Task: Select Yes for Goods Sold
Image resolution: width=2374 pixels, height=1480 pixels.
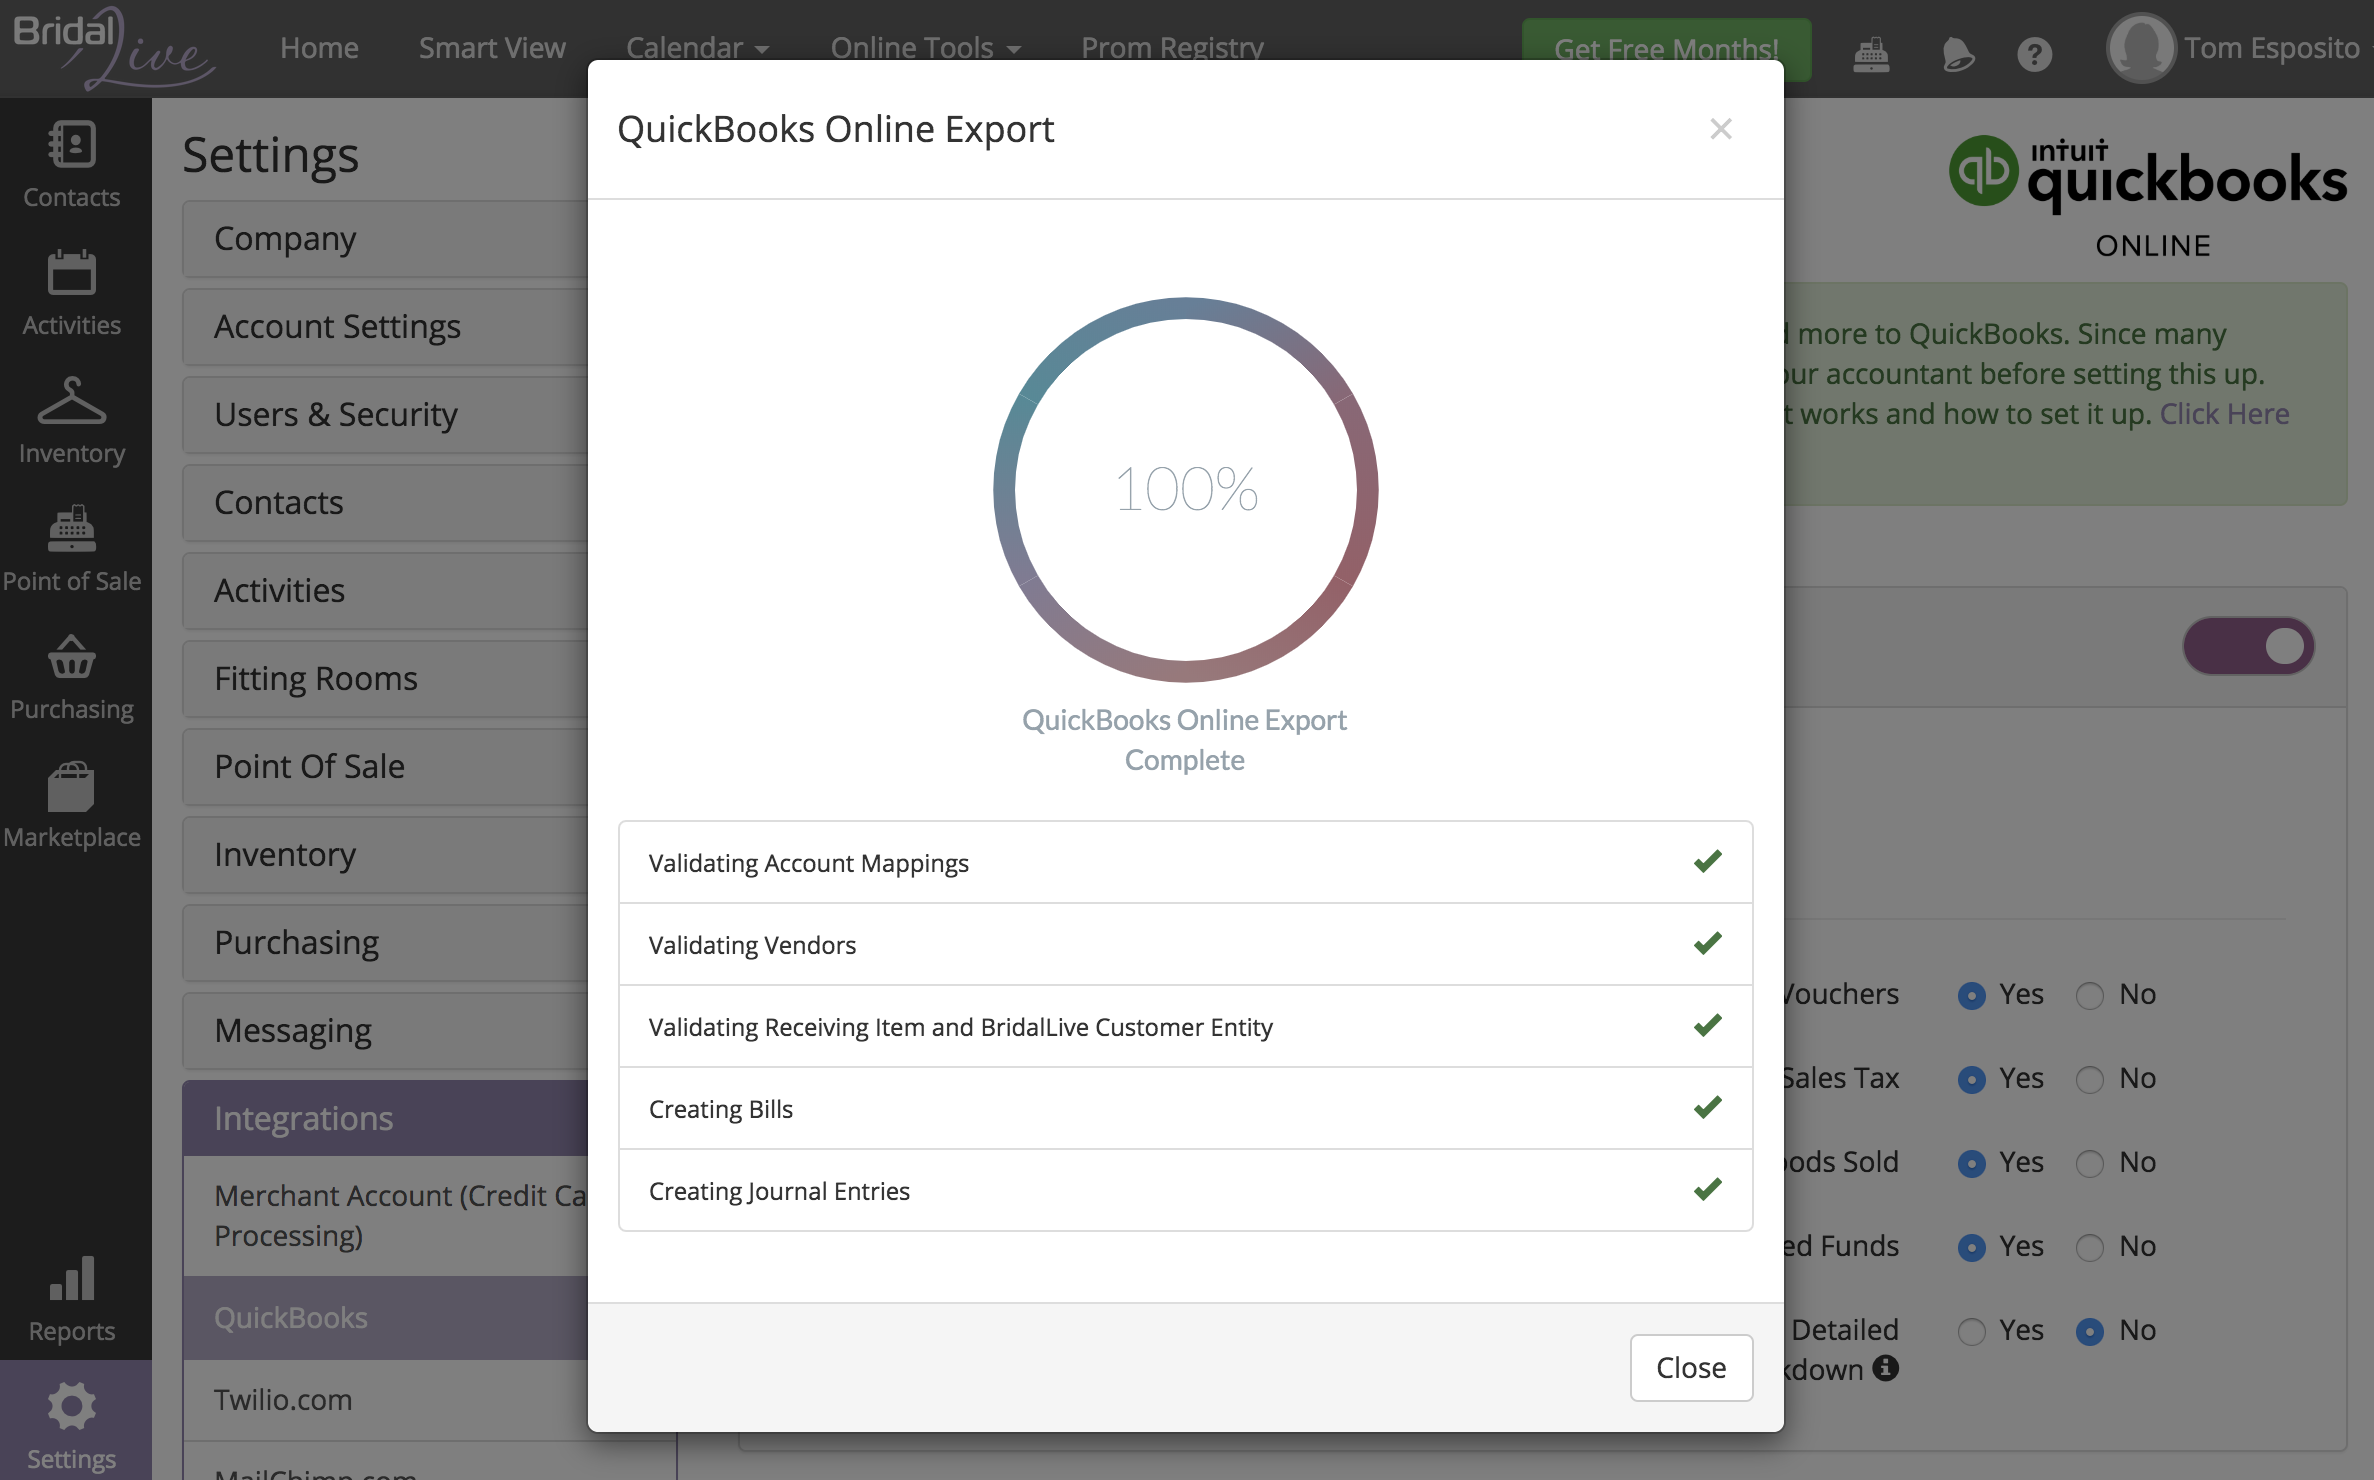Action: pyautogui.click(x=1971, y=1163)
